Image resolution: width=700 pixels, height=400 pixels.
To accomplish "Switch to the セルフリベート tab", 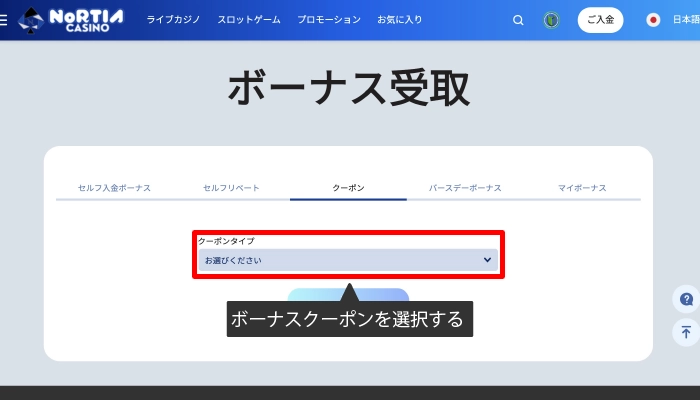I will click(231, 188).
